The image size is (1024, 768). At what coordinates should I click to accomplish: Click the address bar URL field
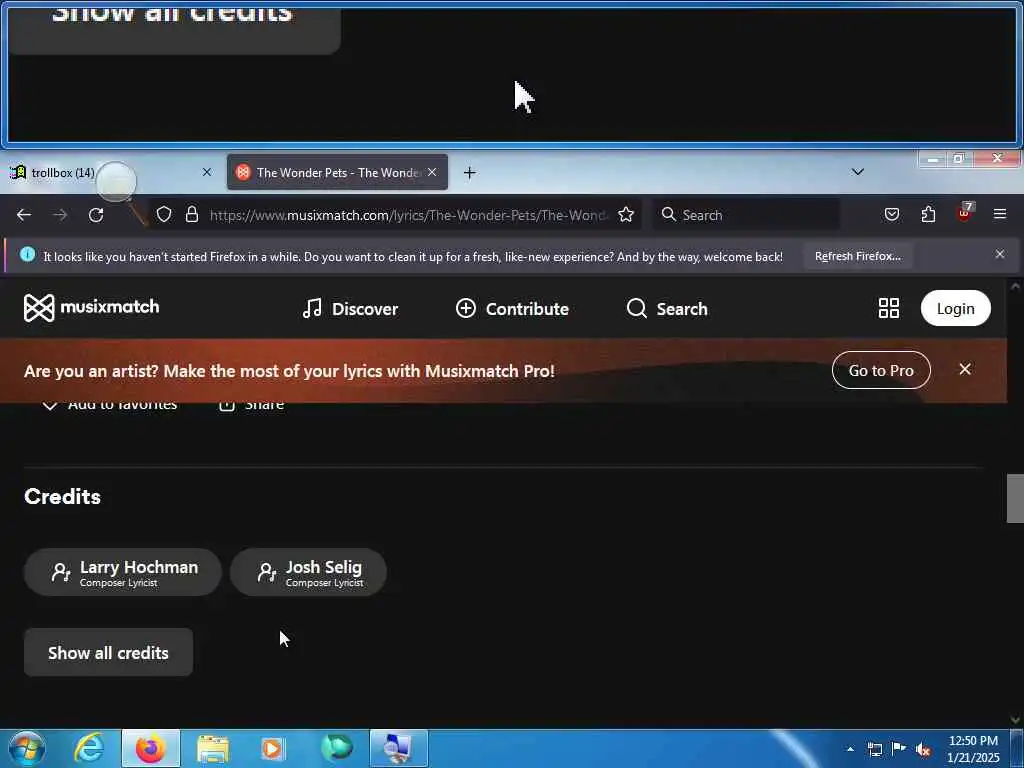(x=408, y=215)
